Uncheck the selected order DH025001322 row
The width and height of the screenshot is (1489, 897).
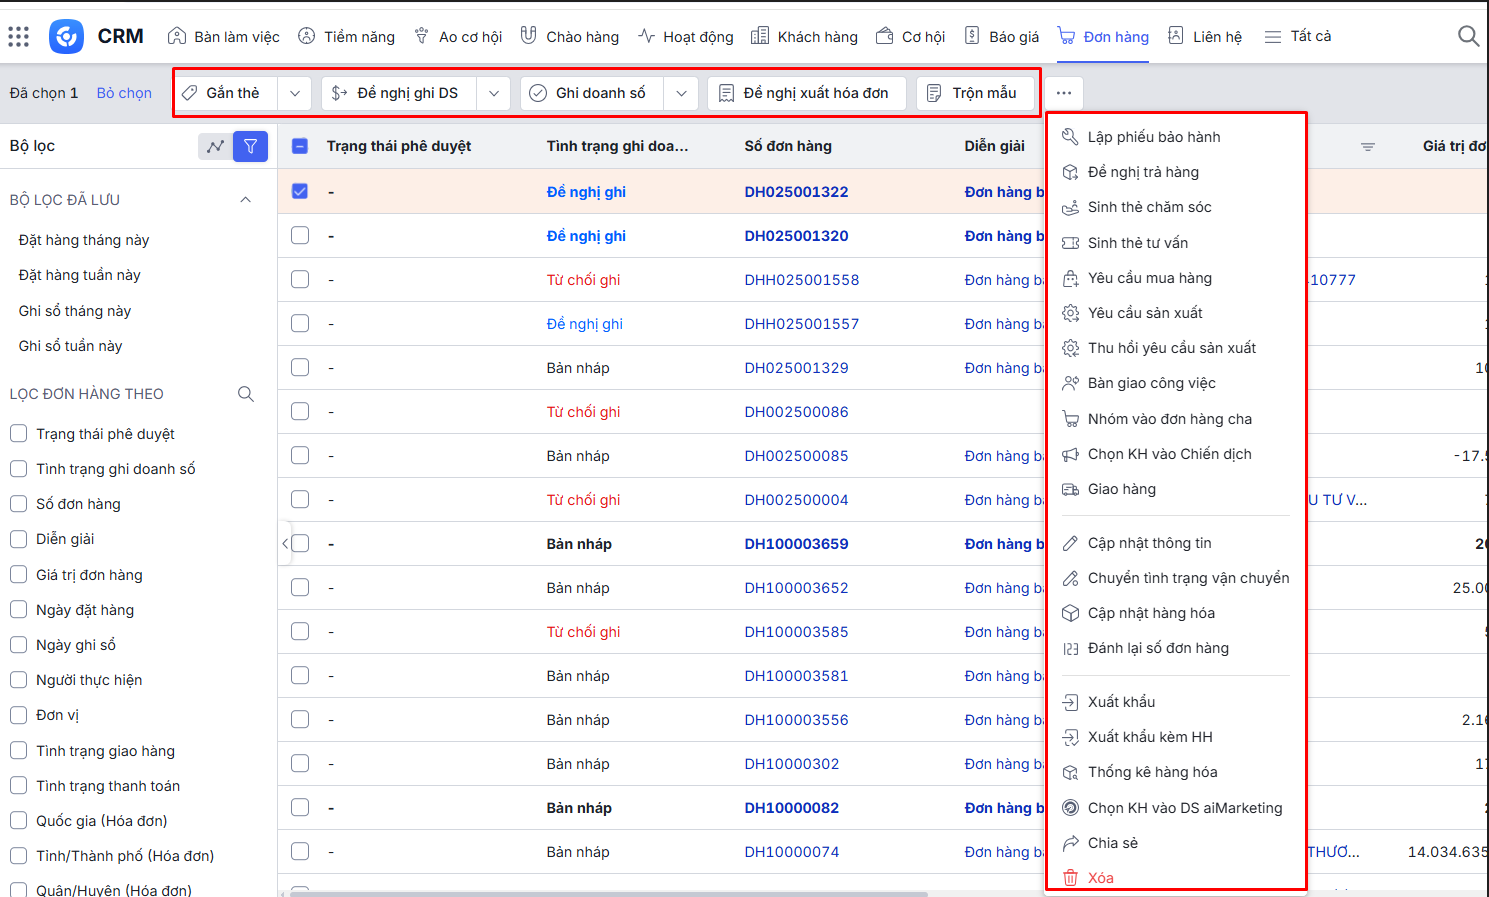point(300,191)
